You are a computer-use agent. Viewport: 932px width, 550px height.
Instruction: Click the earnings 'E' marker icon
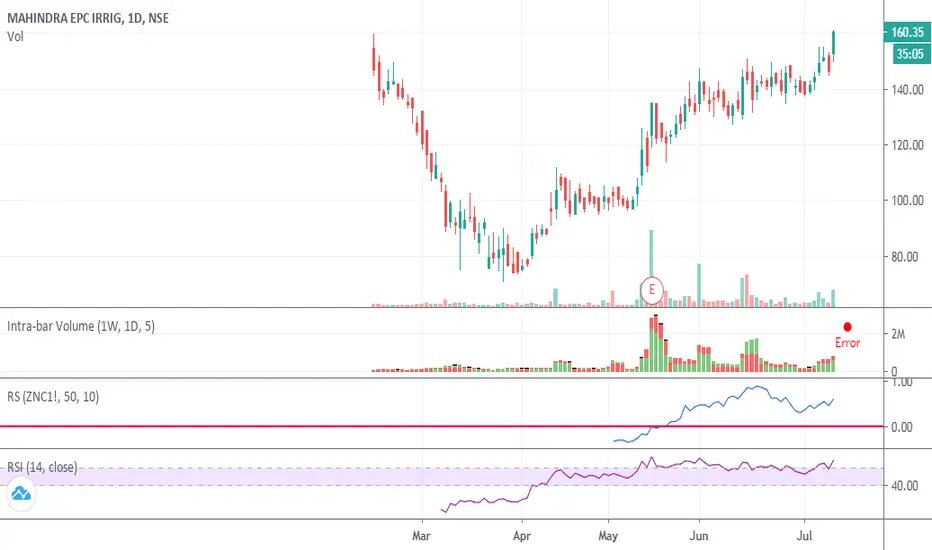coord(652,290)
